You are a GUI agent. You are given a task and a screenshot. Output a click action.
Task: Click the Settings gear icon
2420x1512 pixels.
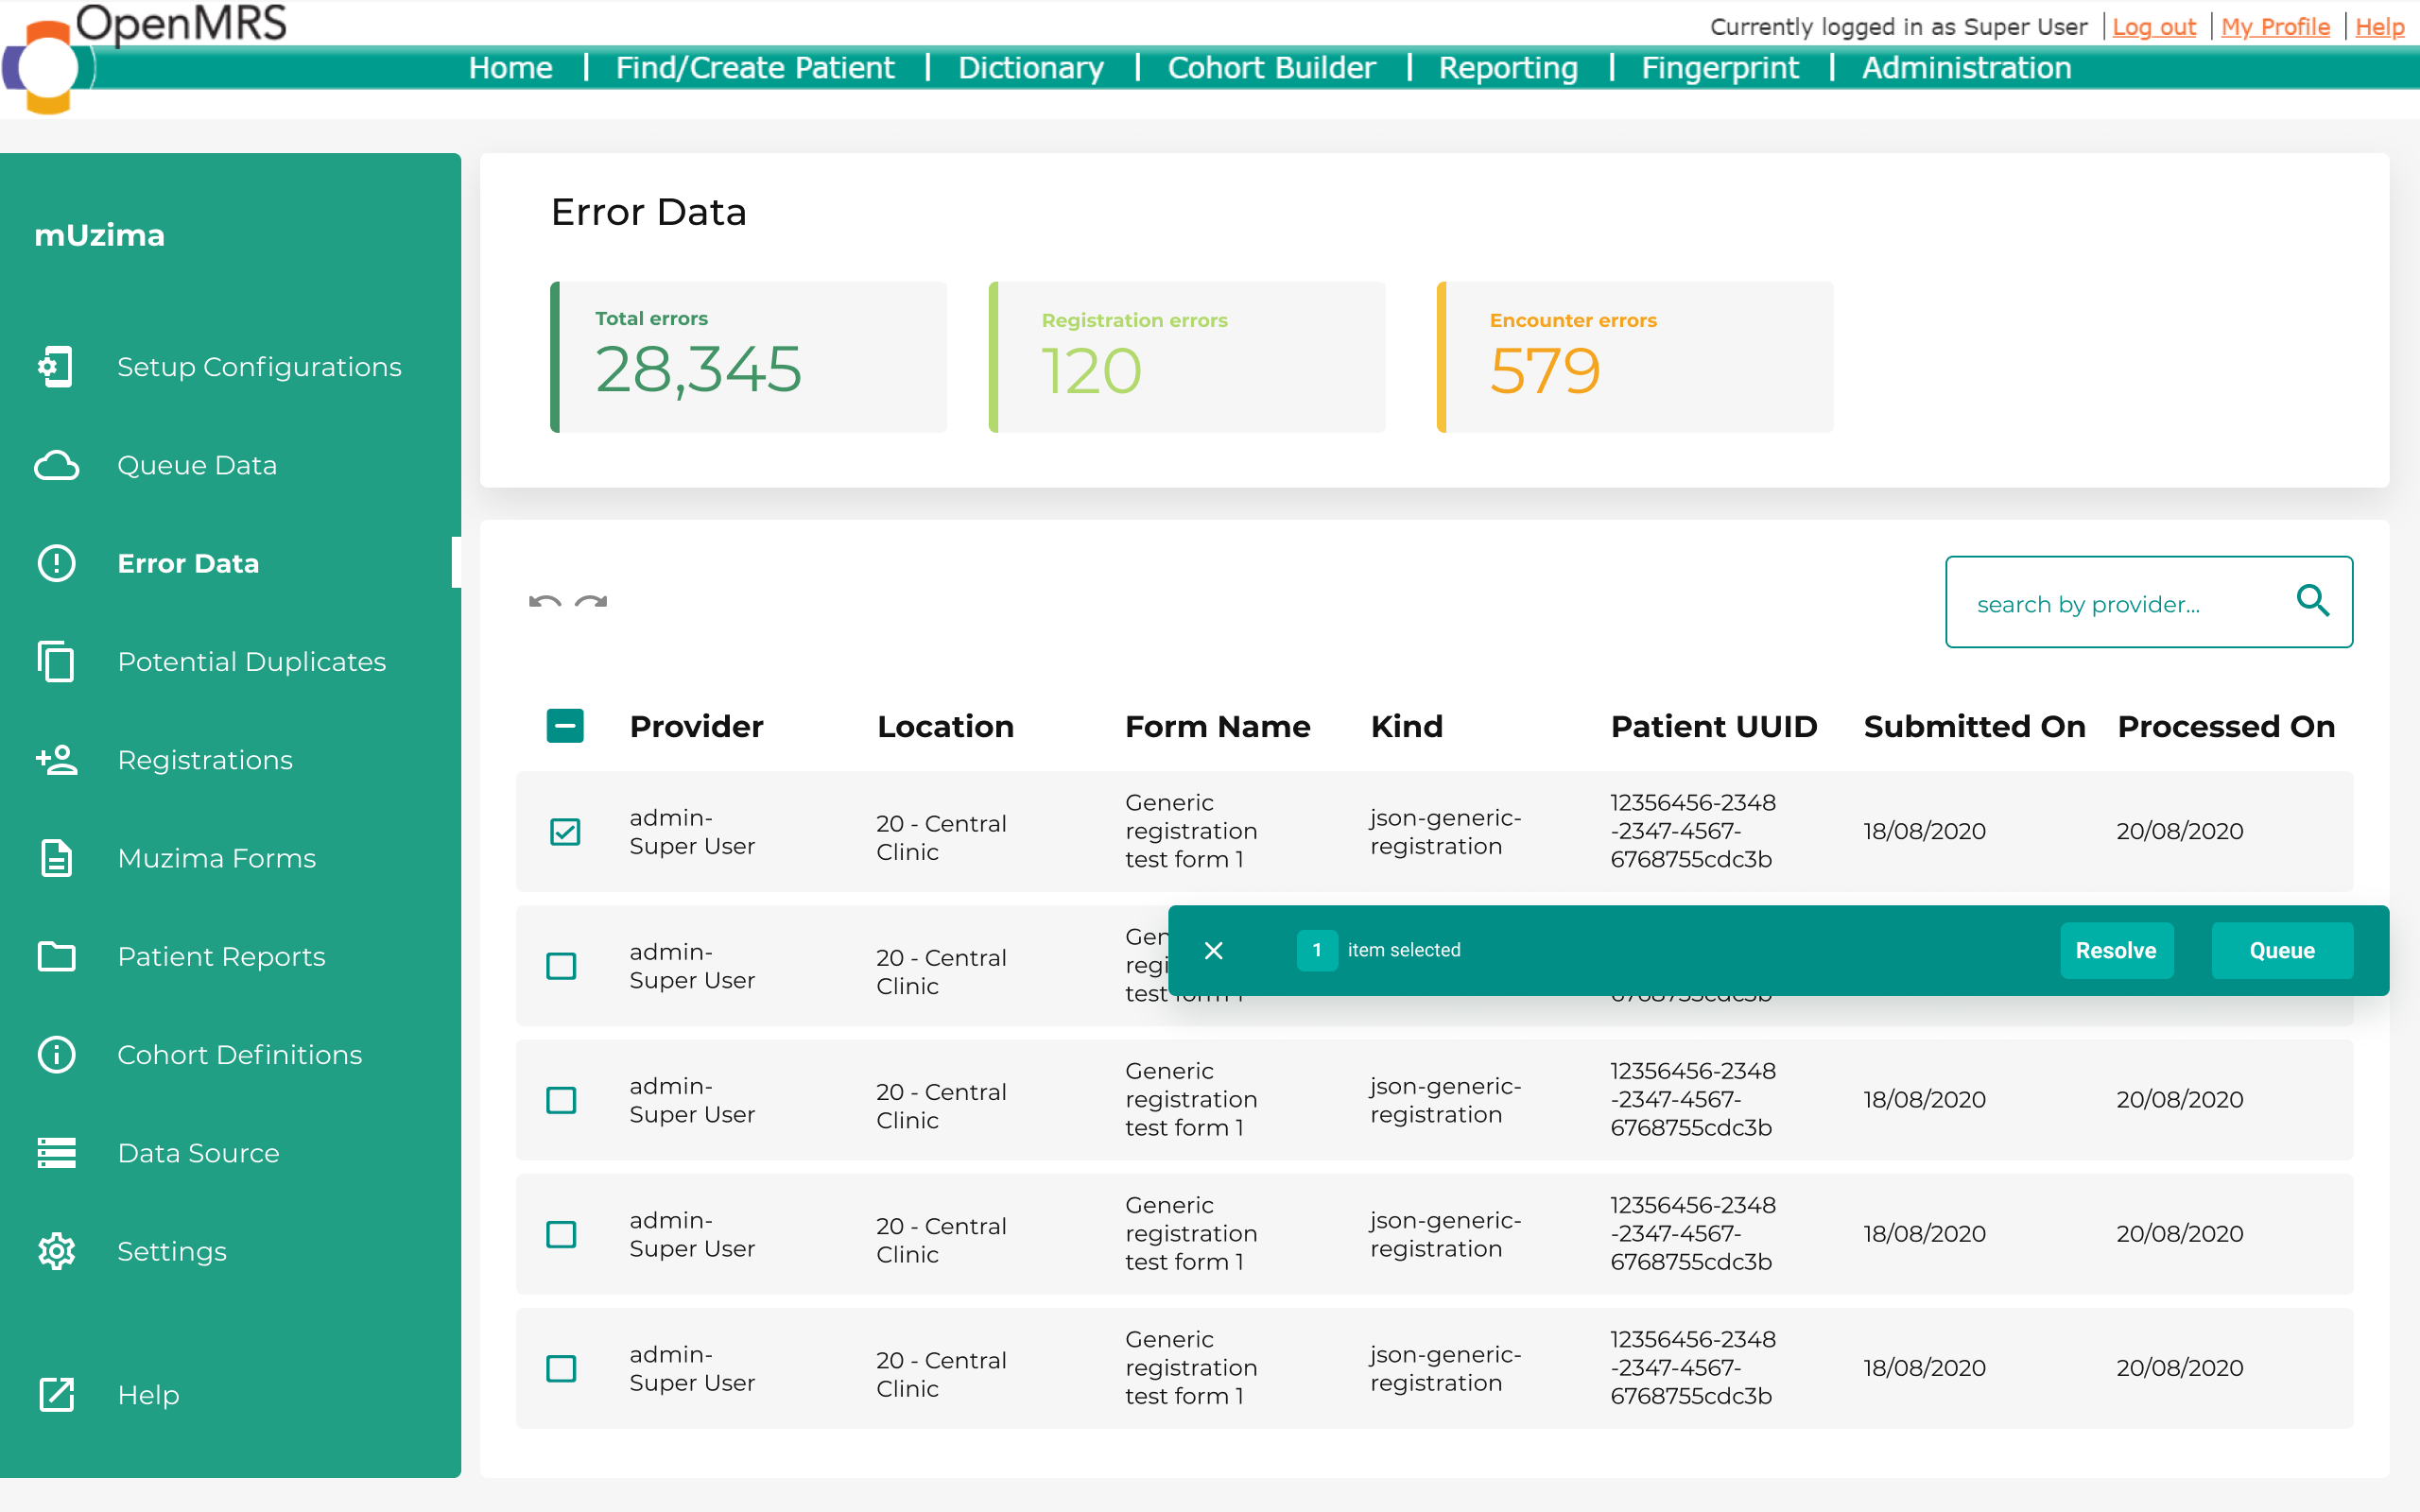pyautogui.click(x=56, y=1251)
